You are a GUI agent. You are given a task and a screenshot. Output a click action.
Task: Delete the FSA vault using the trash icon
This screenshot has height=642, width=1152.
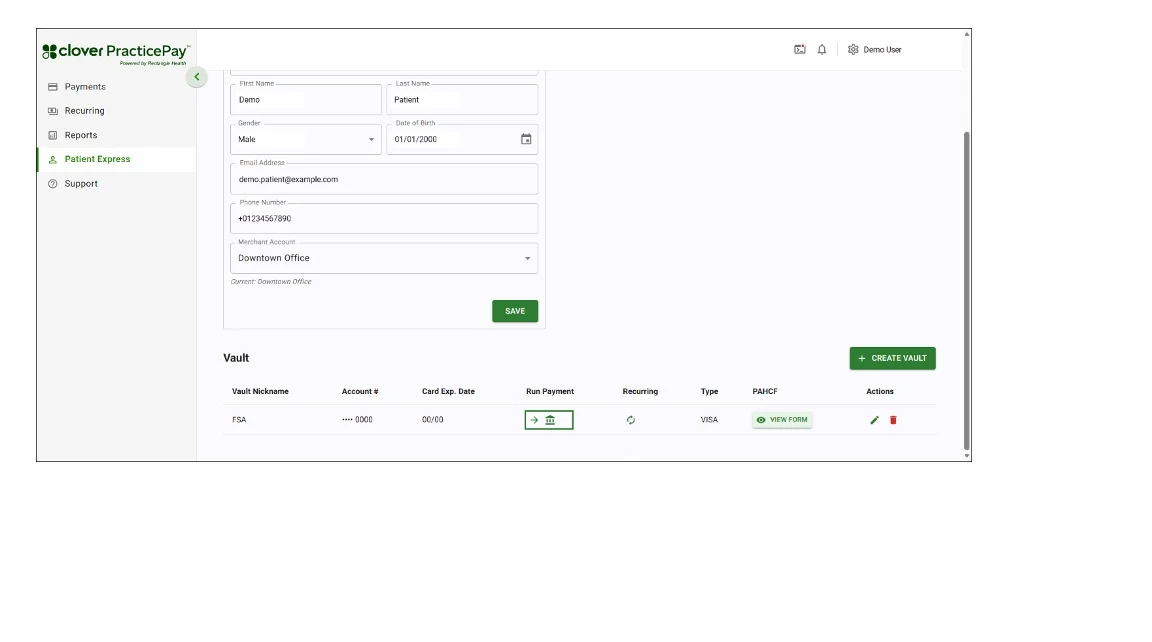(x=893, y=419)
